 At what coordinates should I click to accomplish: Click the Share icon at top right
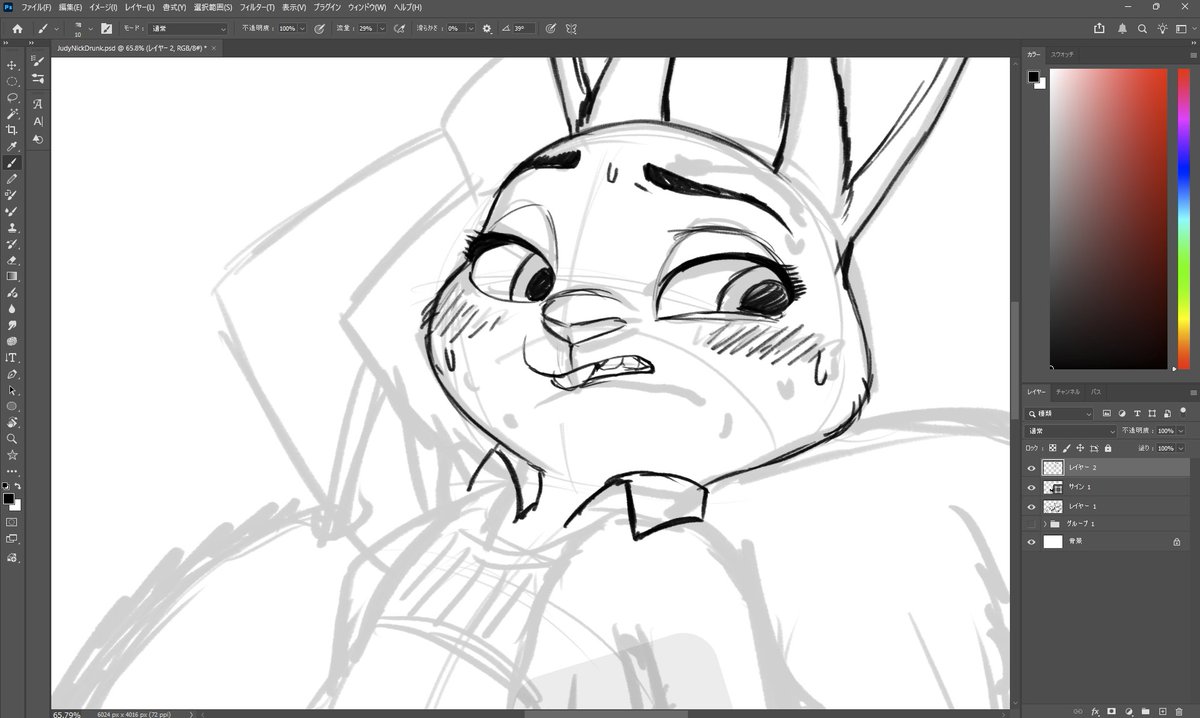[x=1099, y=28]
